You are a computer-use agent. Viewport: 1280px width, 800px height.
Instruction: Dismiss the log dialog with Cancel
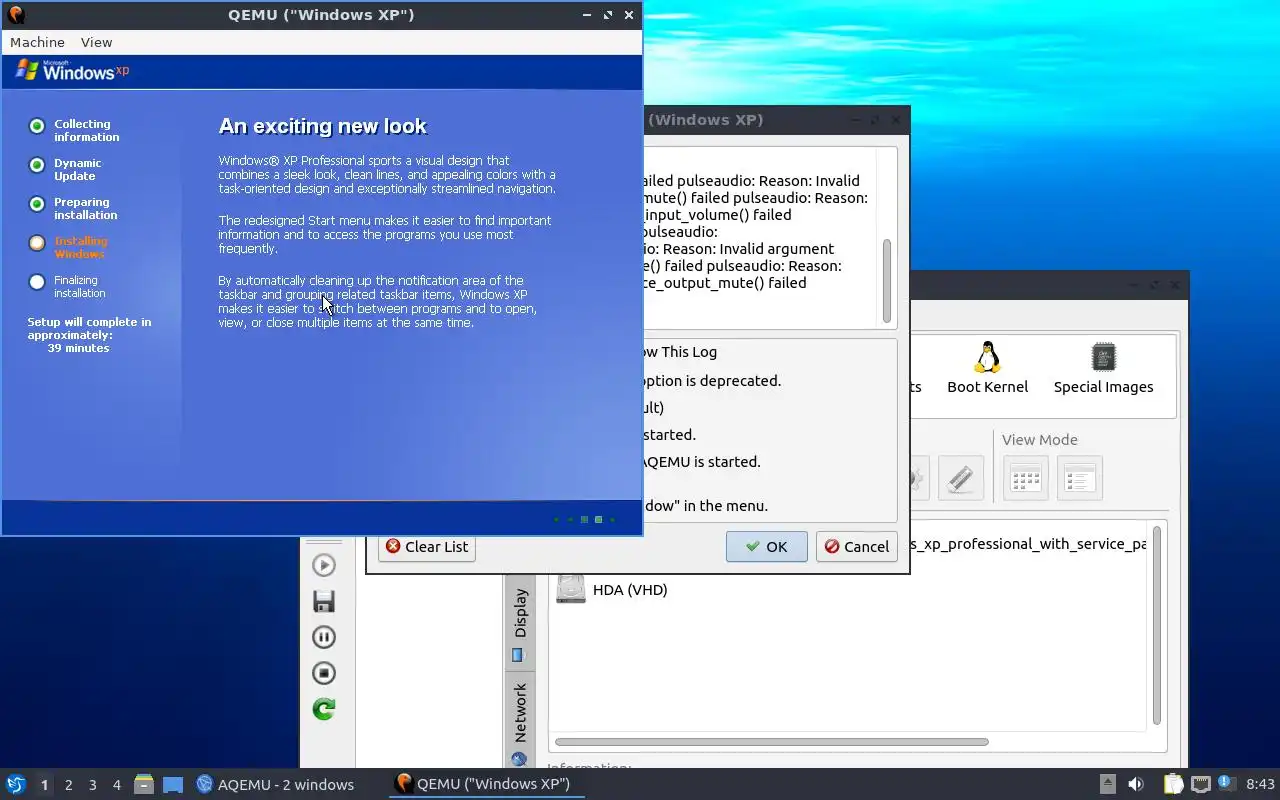(856, 546)
